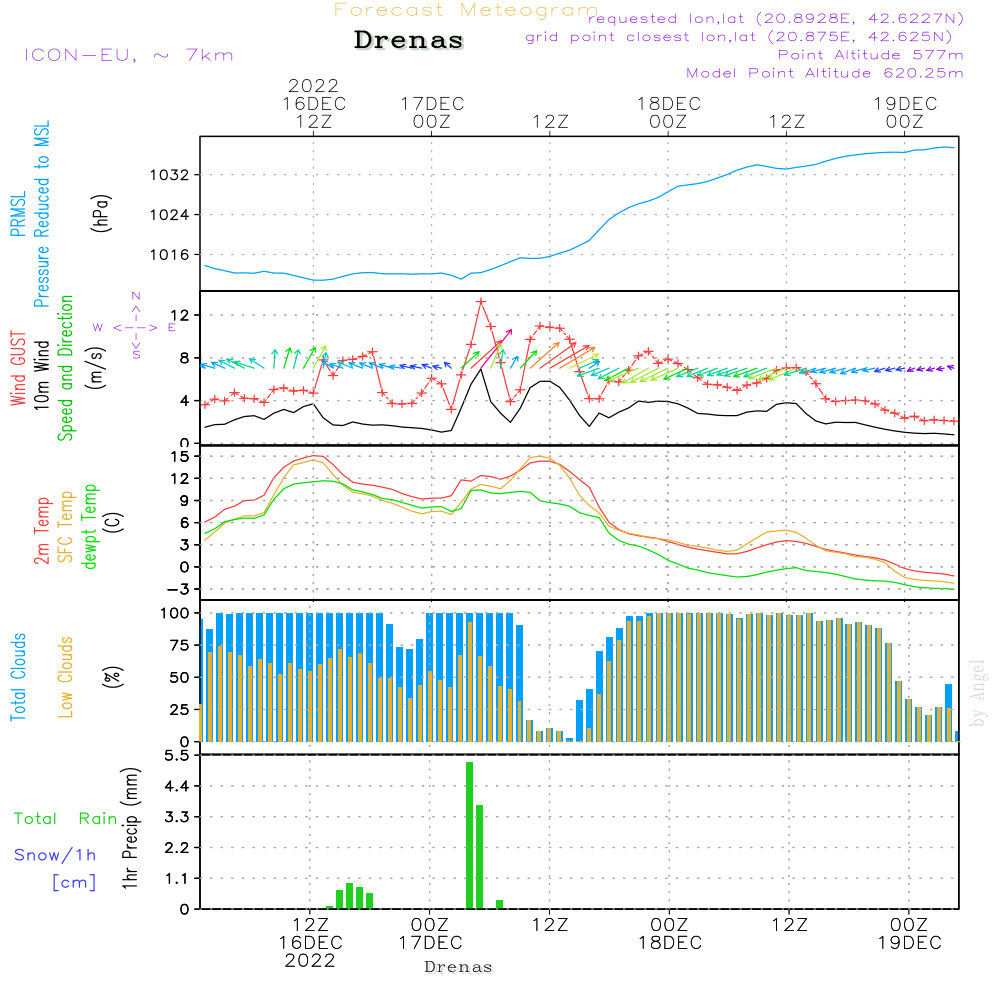Click the 2.2 value on precipitation axis

point(177,848)
